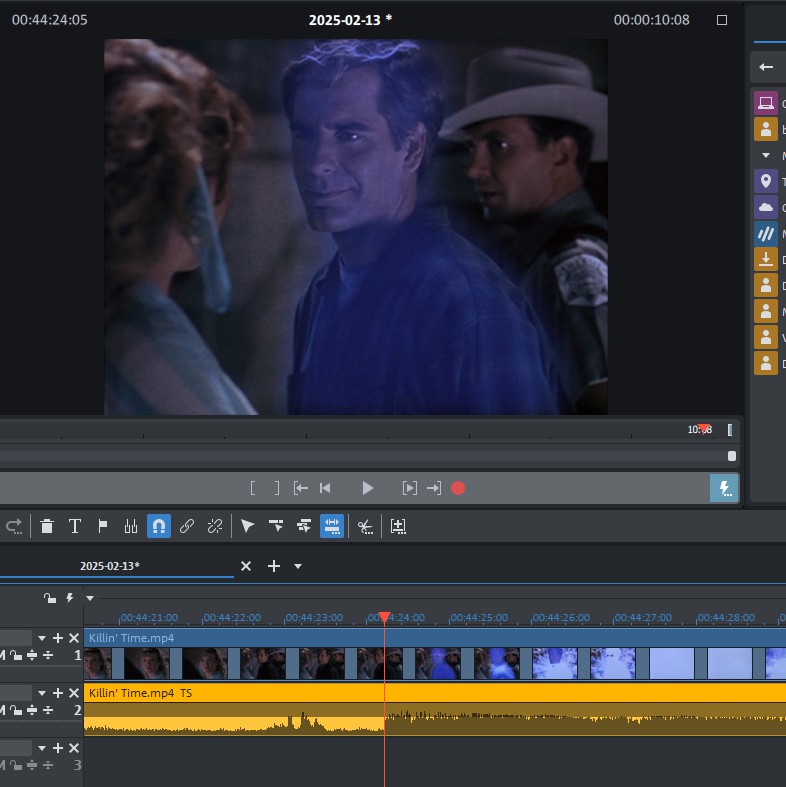
Task: Click the Ungroup broken chain icon
Action: click(x=215, y=526)
